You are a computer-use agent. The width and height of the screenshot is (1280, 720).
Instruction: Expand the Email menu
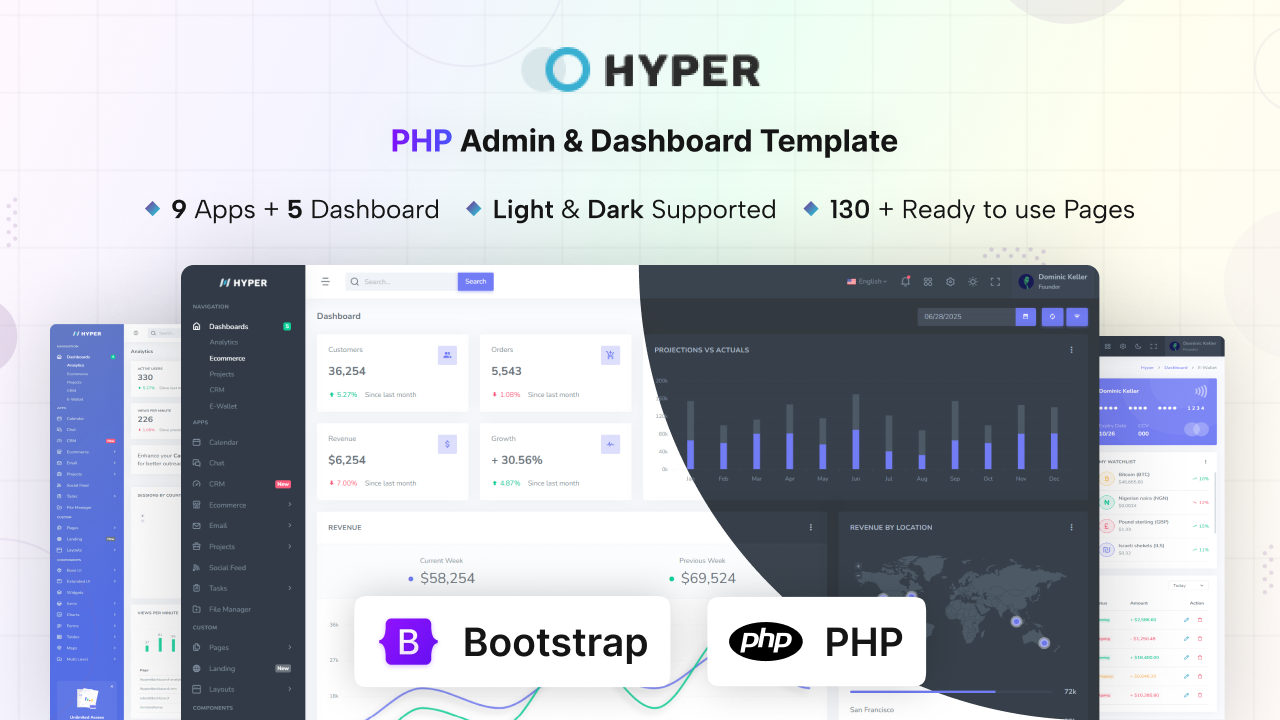tap(243, 526)
